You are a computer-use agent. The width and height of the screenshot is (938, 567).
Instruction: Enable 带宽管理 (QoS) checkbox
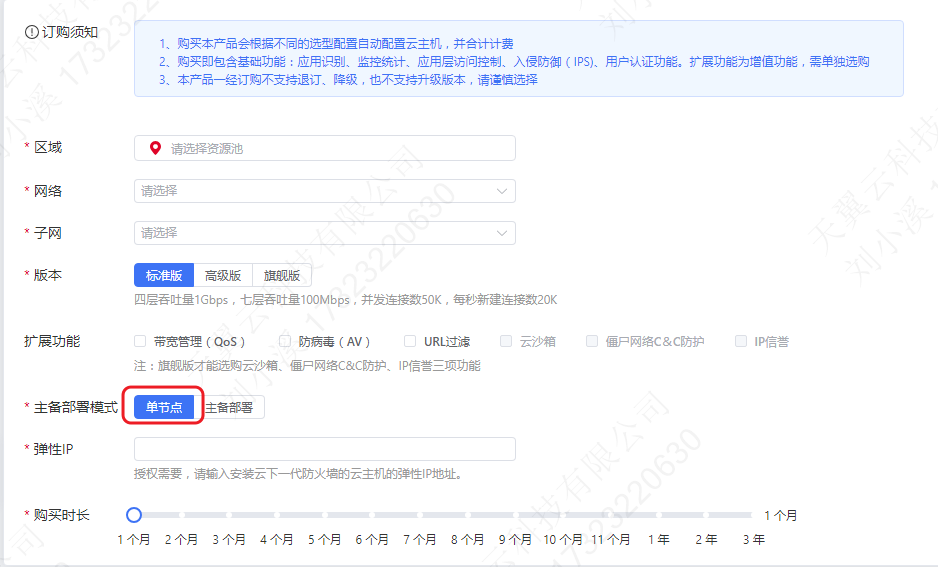pos(140,341)
